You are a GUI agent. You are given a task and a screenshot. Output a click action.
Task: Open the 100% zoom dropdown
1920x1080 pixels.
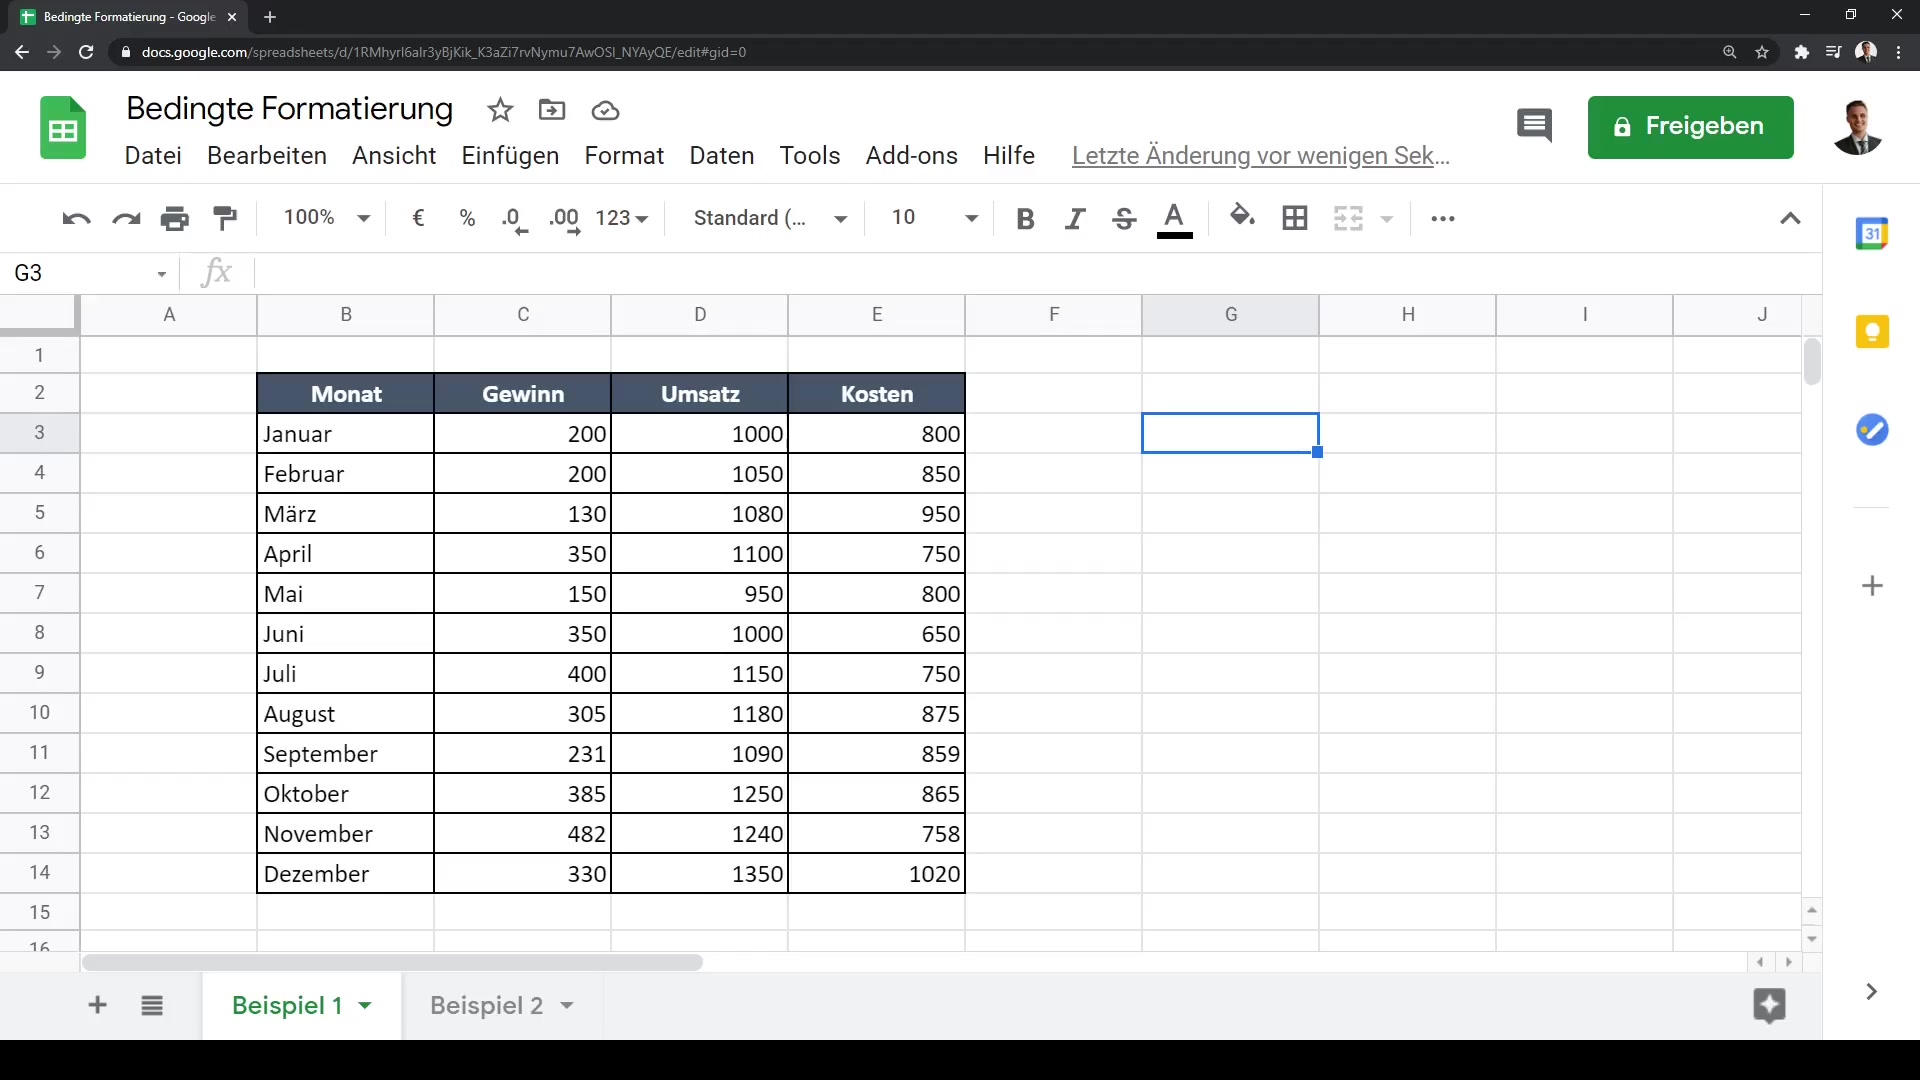click(327, 218)
